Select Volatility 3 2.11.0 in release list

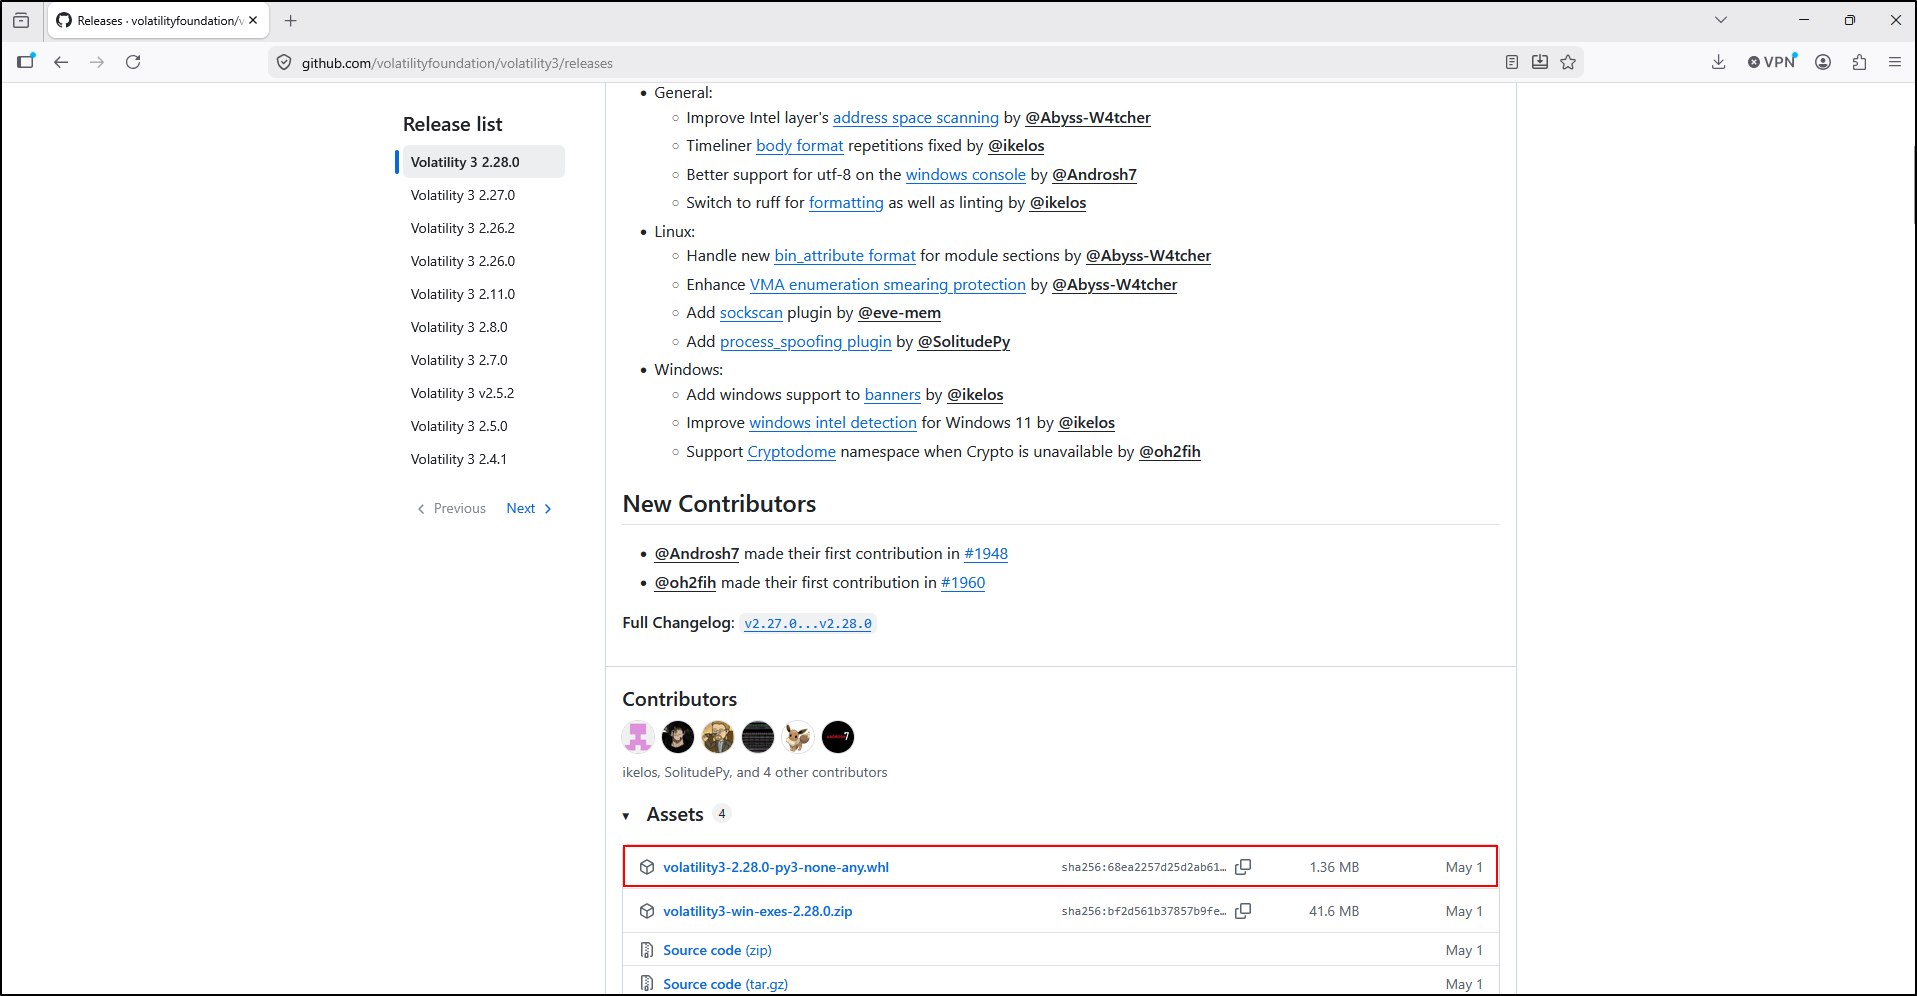(463, 294)
